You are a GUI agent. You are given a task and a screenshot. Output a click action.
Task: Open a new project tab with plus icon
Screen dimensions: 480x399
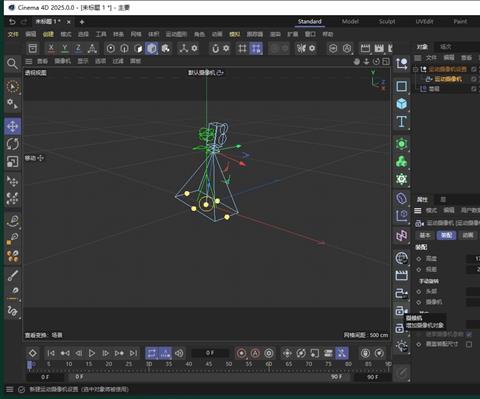pos(82,22)
